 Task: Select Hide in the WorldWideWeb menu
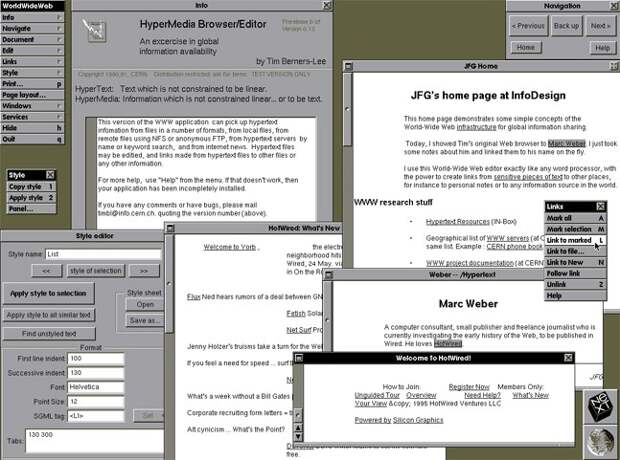point(32,128)
